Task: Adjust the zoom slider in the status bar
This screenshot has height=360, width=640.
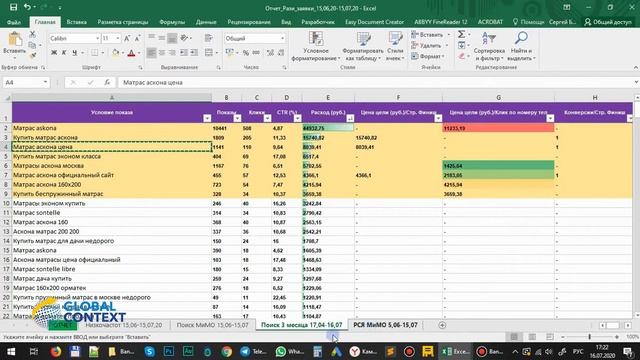Action: [589, 337]
